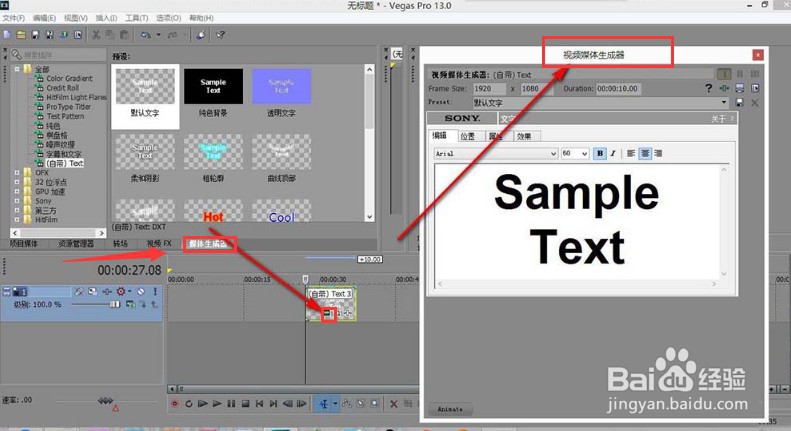
Task: Click the Undo toolbar icon
Action: point(146,35)
